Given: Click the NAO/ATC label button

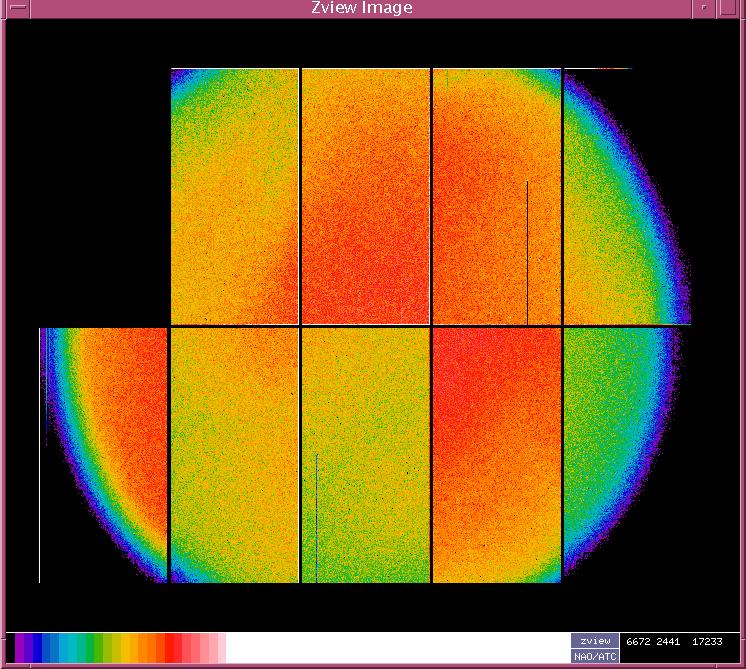Looking at the screenshot, I should pyautogui.click(x=595, y=656).
